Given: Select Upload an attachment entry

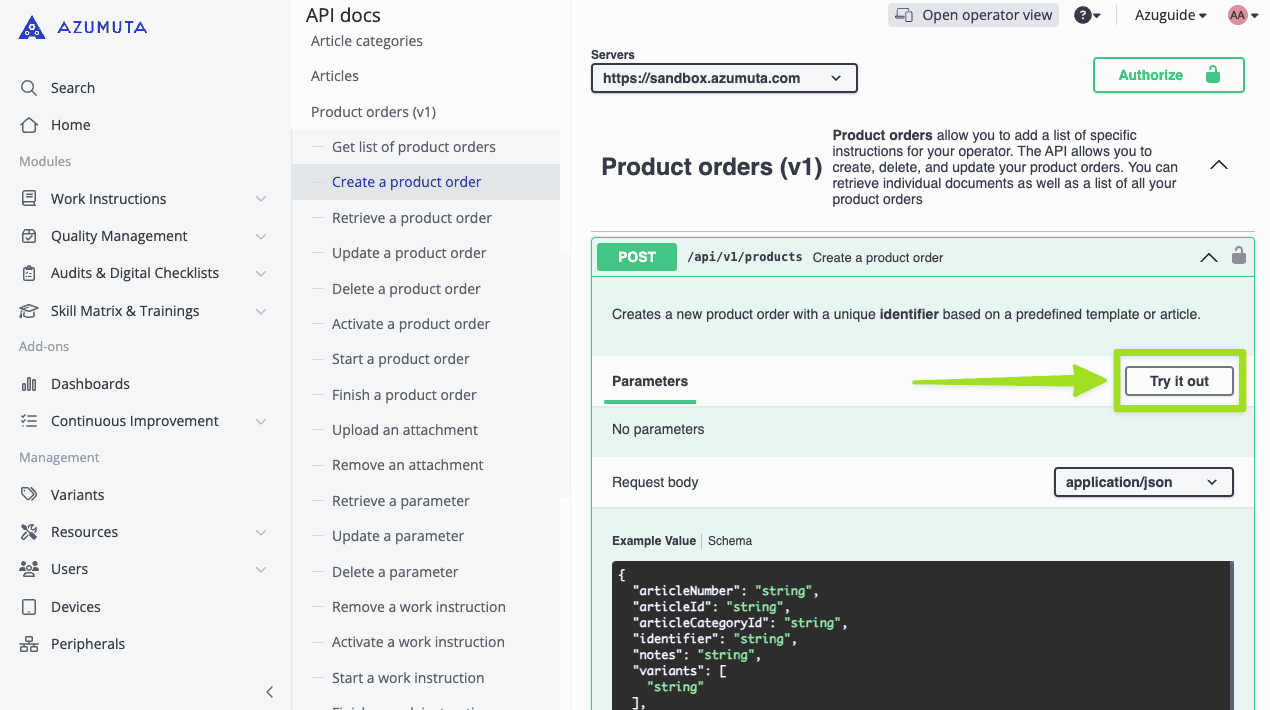Looking at the screenshot, I should pyautogui.click(x=405, y=430).
